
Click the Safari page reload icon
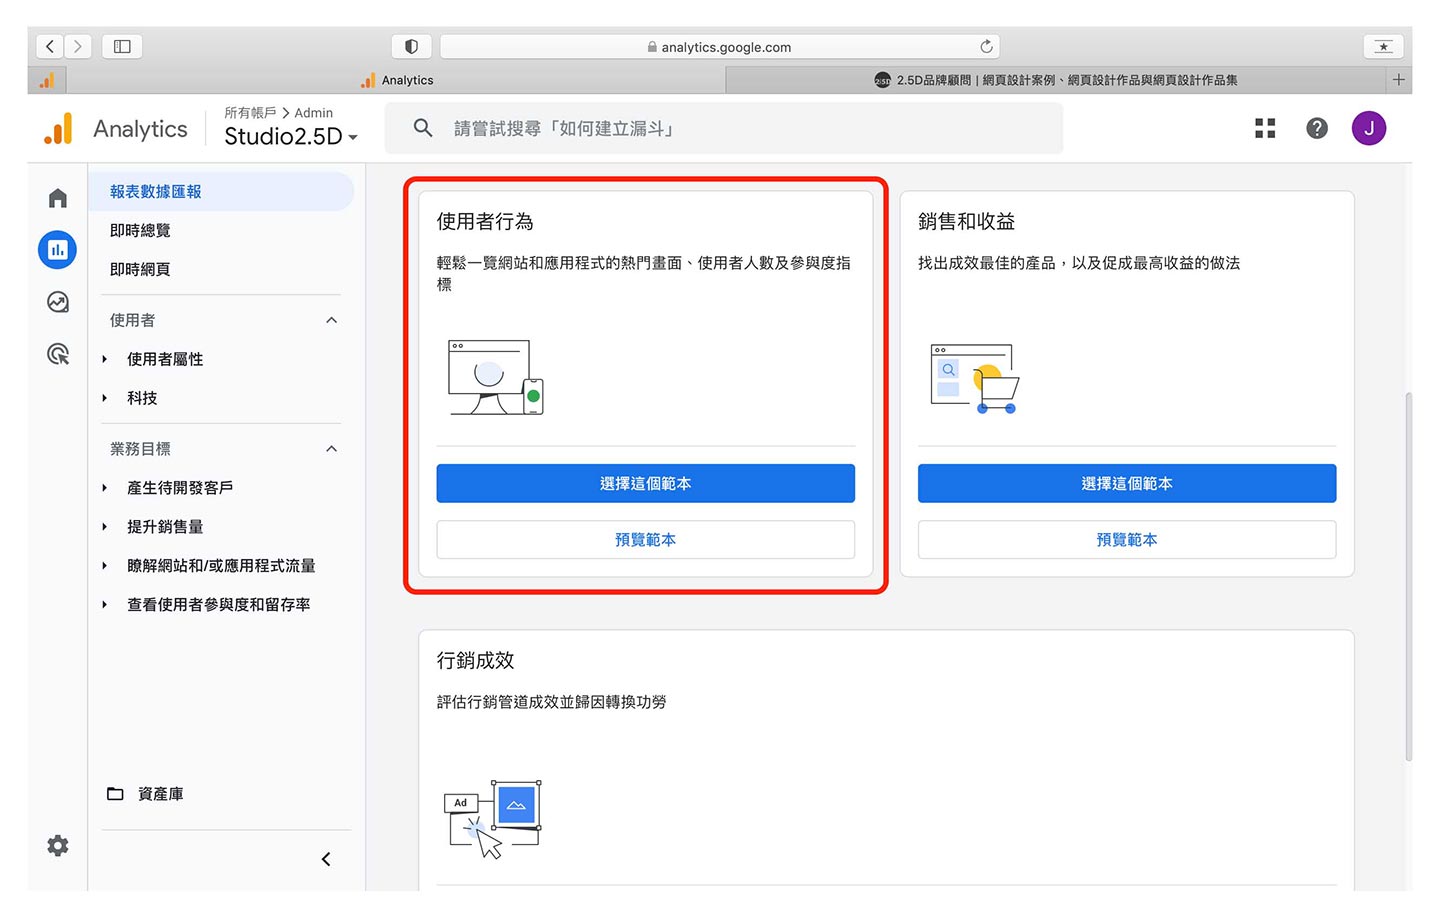(x=986, y=47)
